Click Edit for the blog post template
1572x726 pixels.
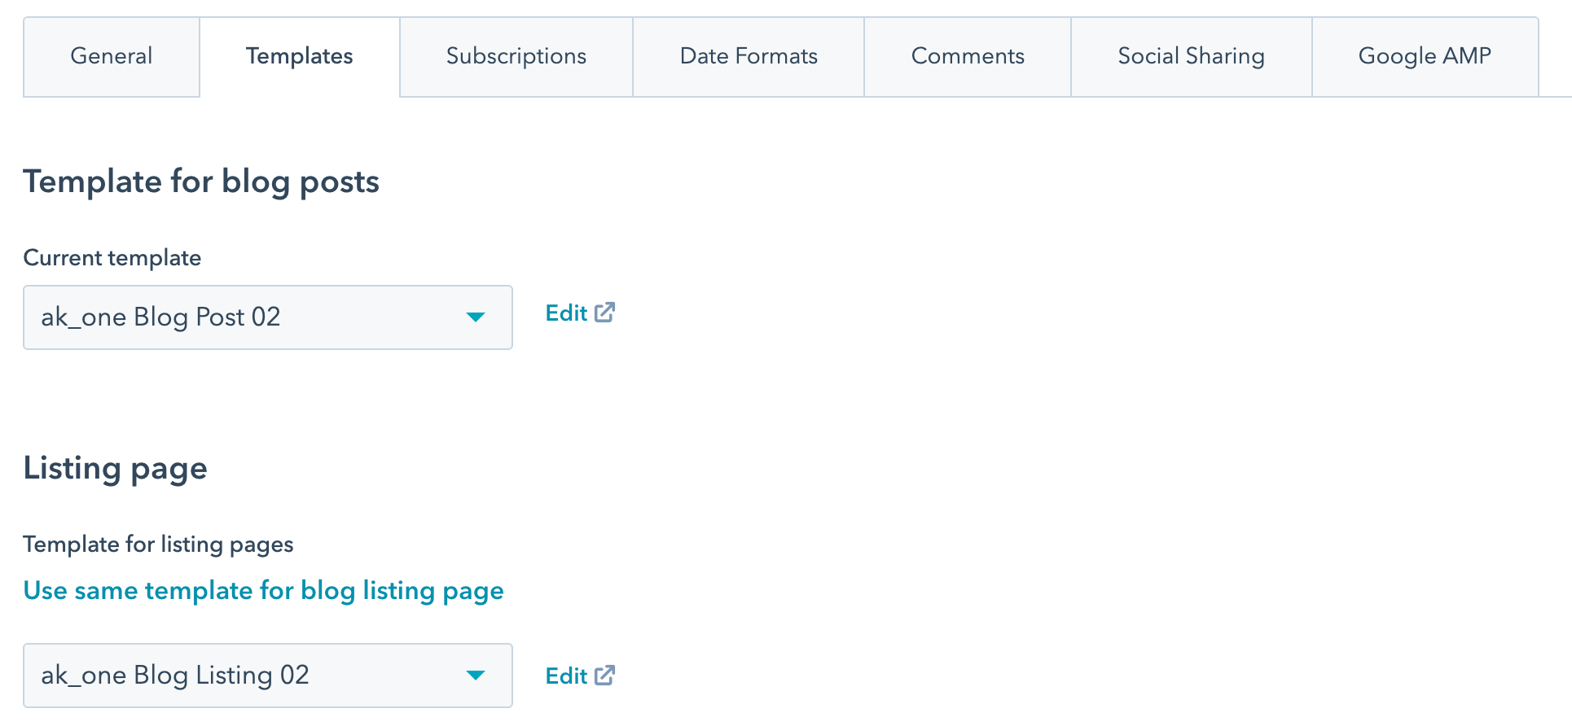pyautogui.click(x=566, y=314)
